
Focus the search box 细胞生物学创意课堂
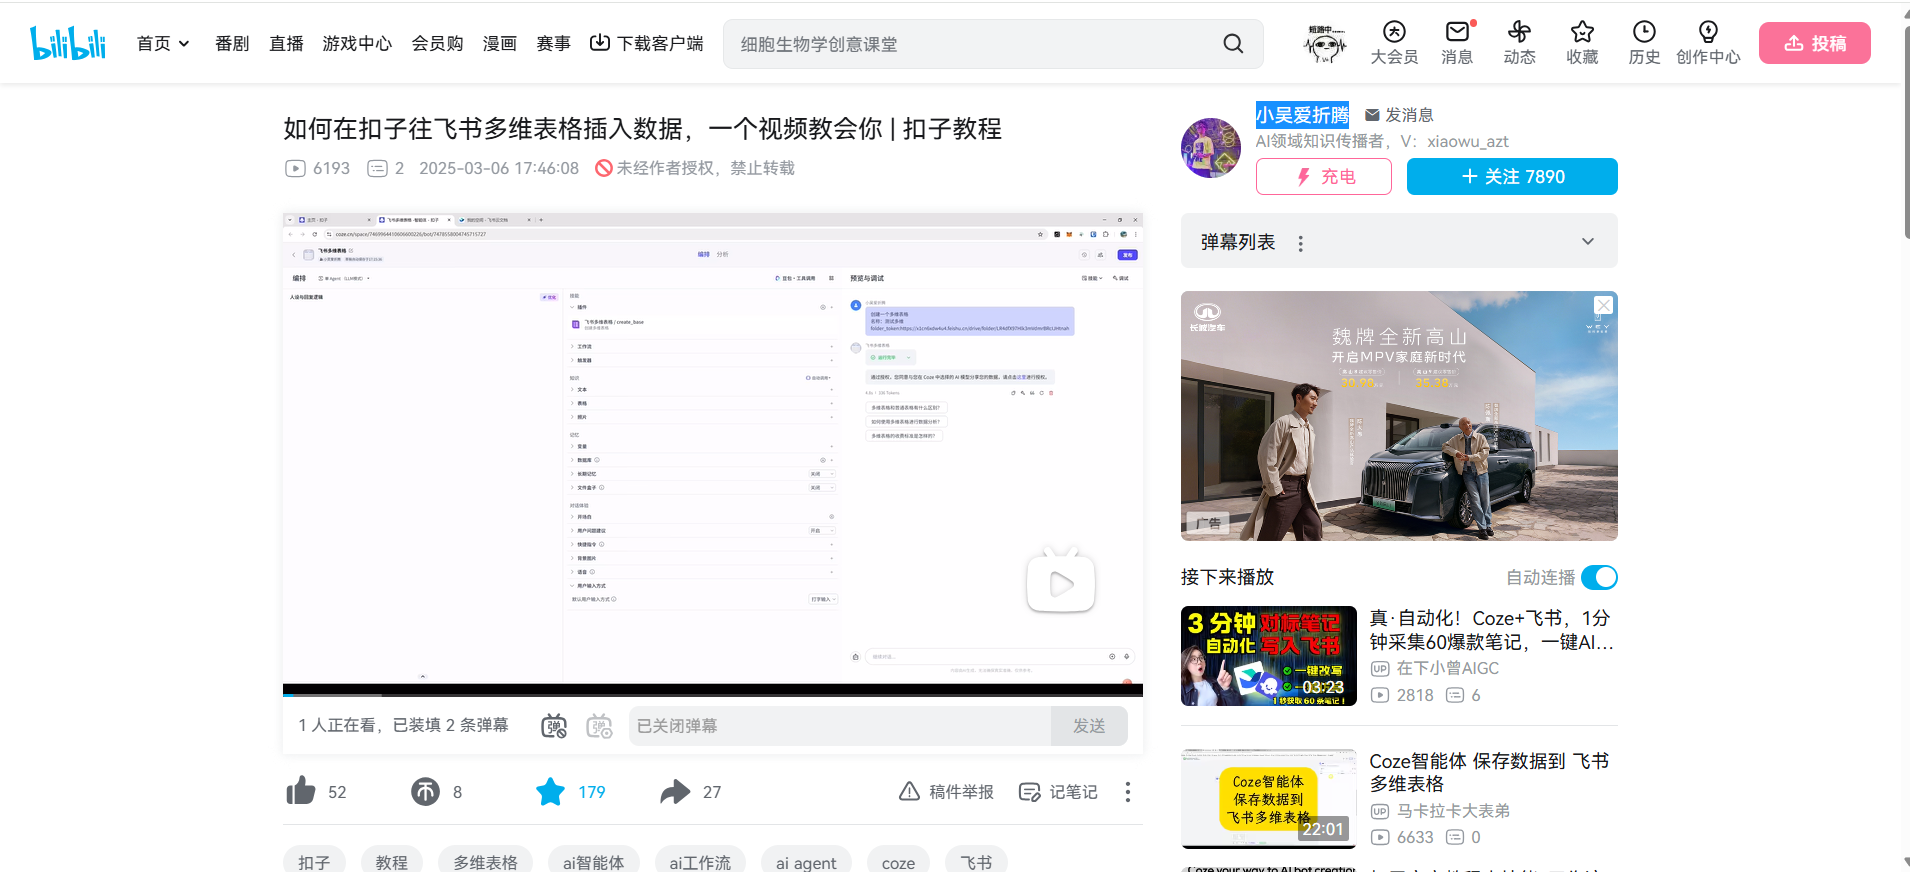970,44
